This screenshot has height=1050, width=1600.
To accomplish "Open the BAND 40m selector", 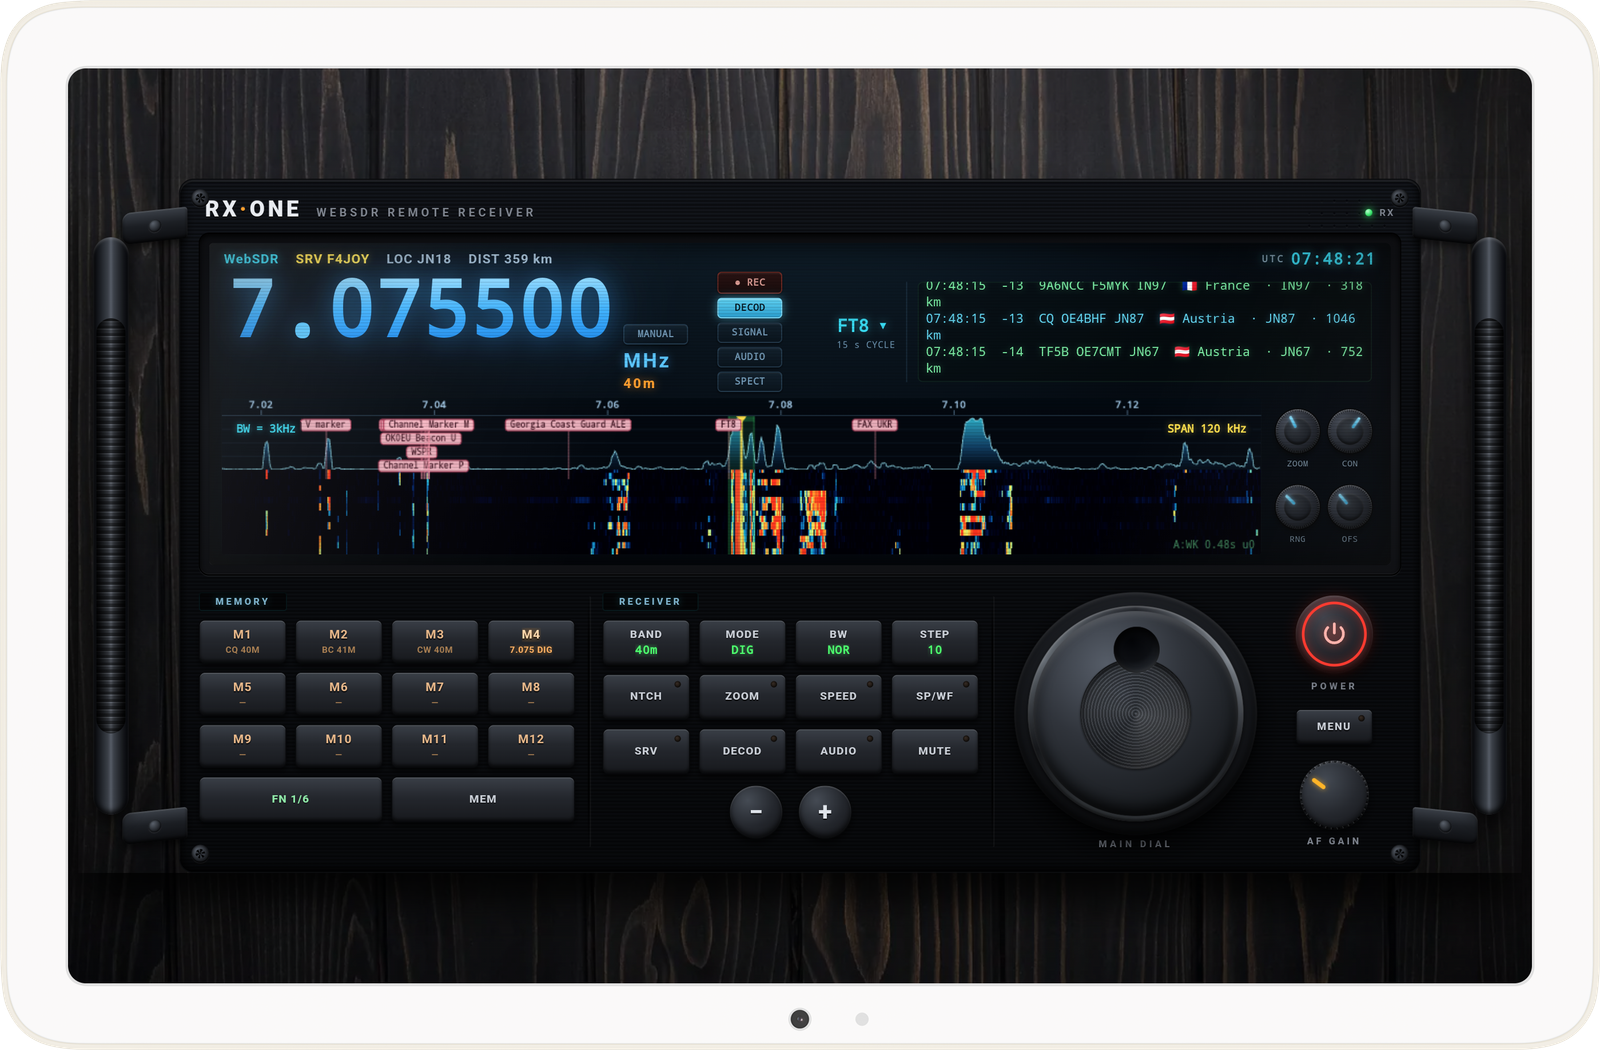I will click(x=646, y=642).
